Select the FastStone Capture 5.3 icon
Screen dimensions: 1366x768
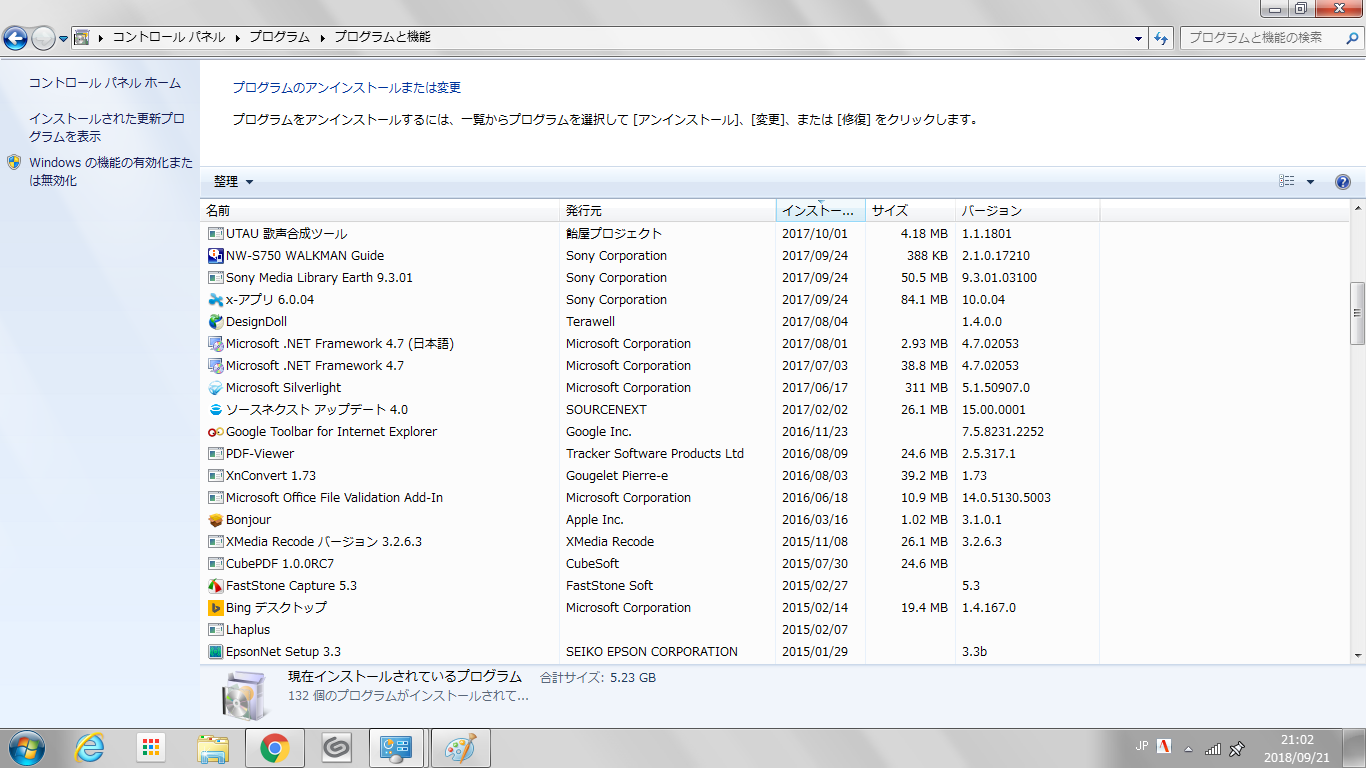click(x=215, y=586)
